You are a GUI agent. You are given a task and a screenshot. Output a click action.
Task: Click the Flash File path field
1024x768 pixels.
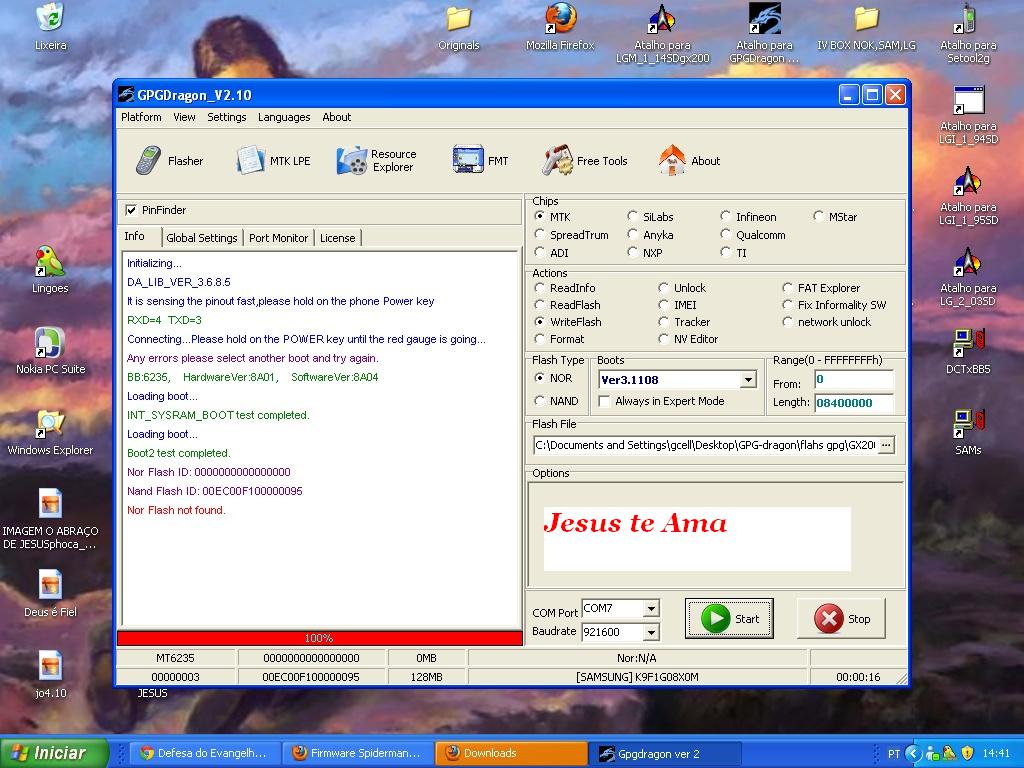pyautogui.click(x=705, y=445)
